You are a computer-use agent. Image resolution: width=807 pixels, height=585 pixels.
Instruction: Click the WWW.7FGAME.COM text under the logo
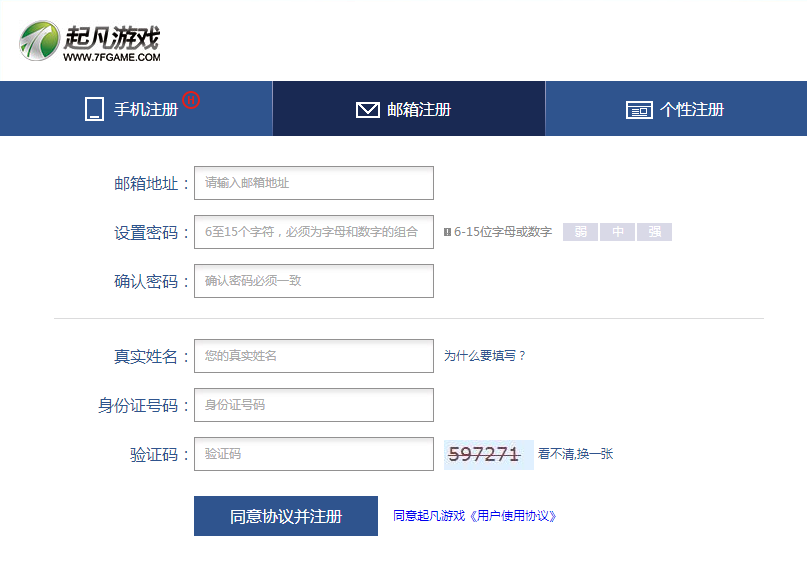pyautogui.click(x=113, y=56)
